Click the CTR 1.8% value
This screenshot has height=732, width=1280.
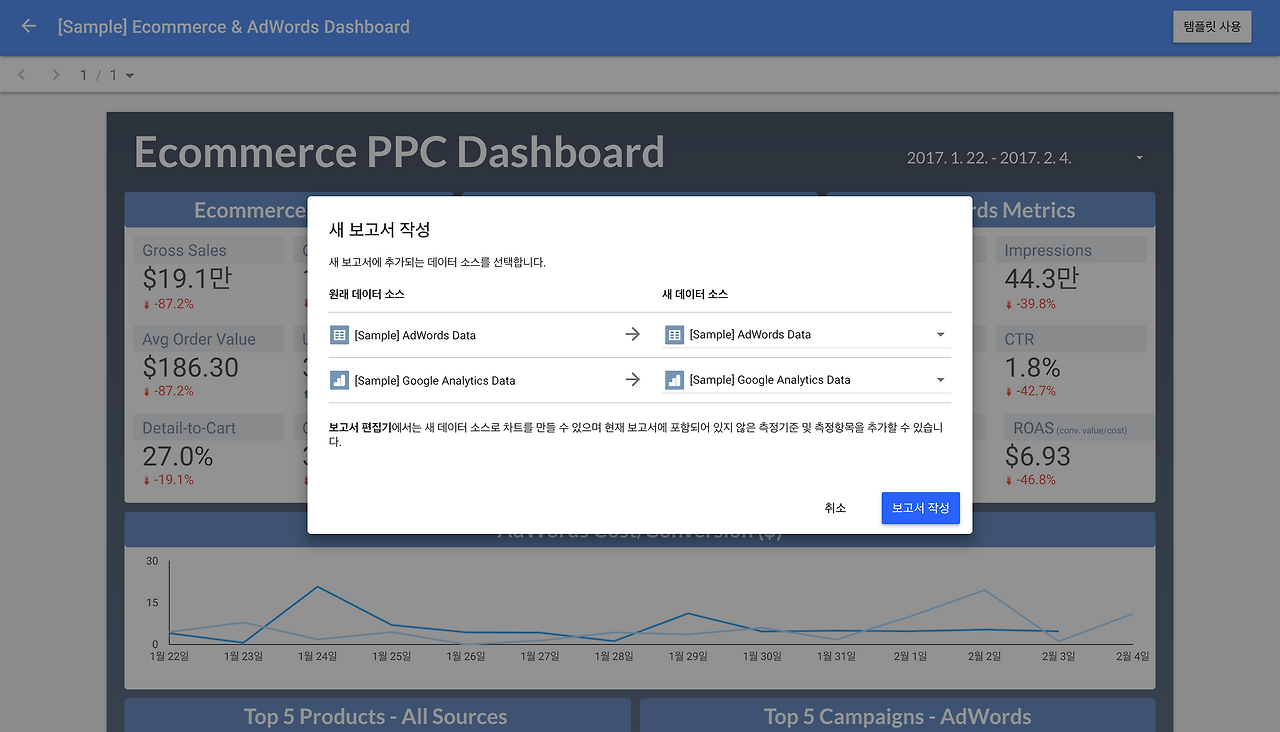[x=1033, y=367]
